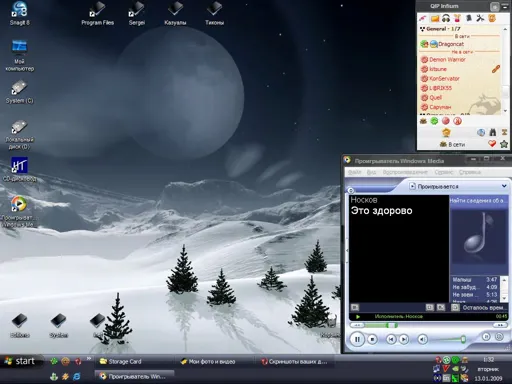Click the pink feather icon in QIP toolbar
The image size is (512, 384).
(423, 18)
